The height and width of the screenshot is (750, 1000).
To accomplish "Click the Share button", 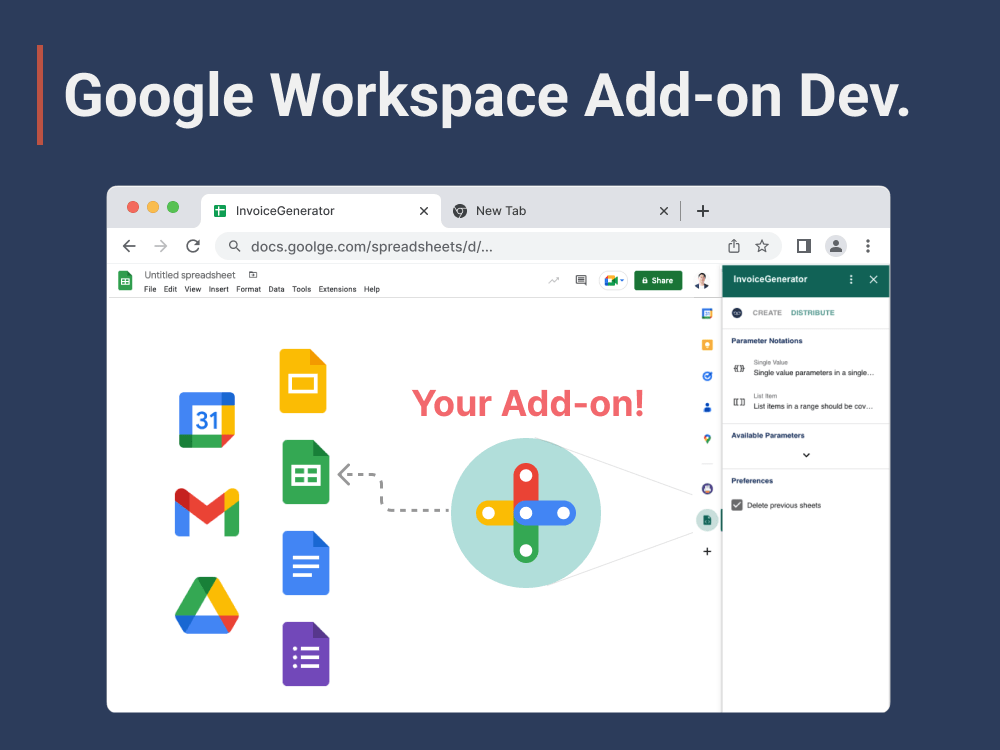I will pyautogui.click(x=657, y=280).
